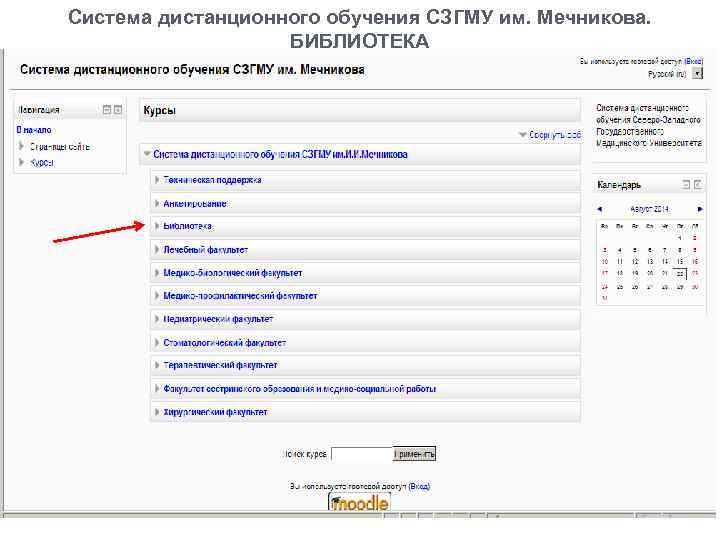720x540 pixels.
Task: Open the В начало home link
Action: [x=34, y=130]
